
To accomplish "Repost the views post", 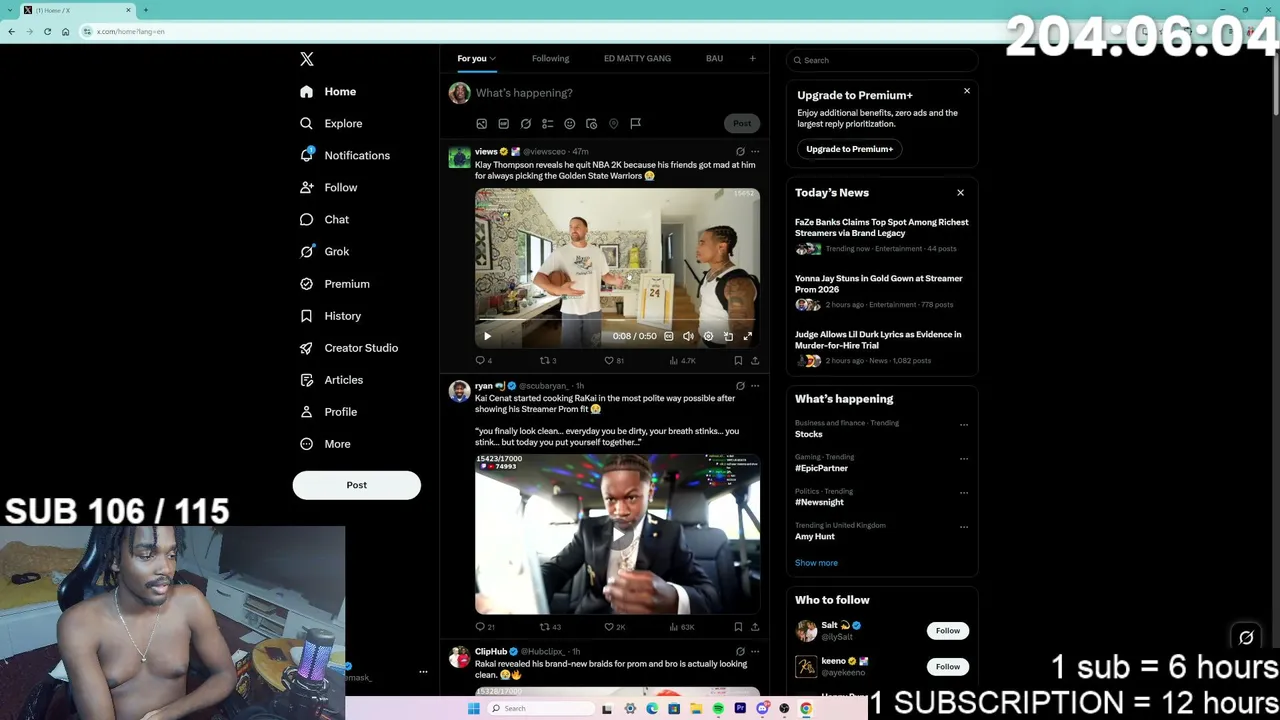I will (548, 361).
